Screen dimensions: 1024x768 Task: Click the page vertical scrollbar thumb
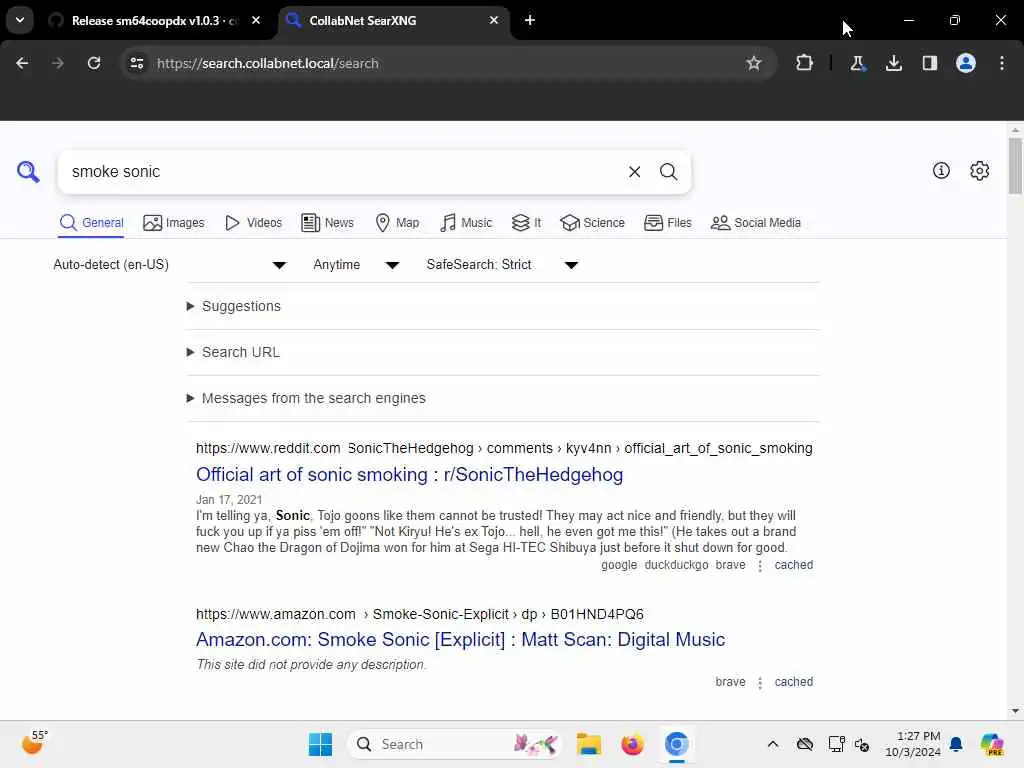pos(1015,165)
